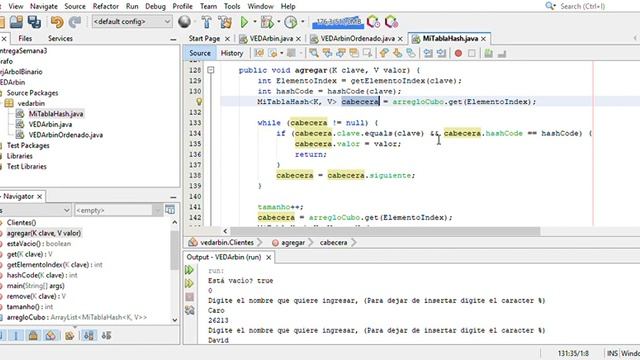Select the Source view button
Viewport: 640px width, 360px height.
(200, 53)
